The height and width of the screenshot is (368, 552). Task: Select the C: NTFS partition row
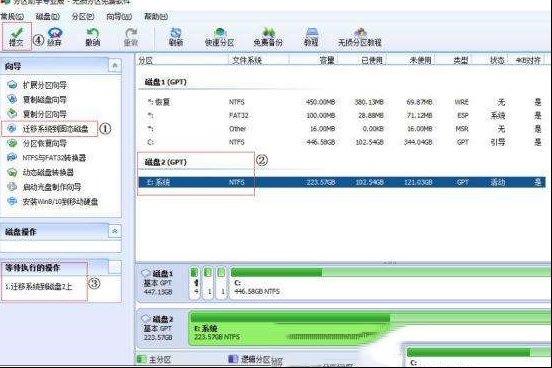pos(341,142)
